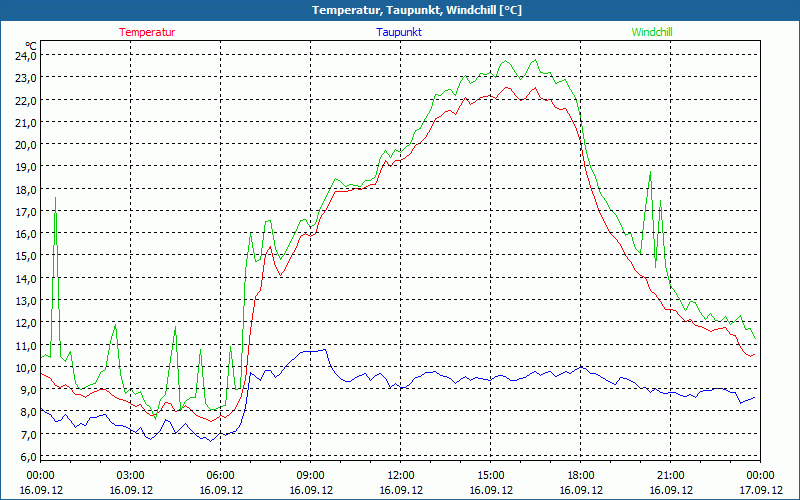The image size is (800, 500).
Task: Click the 24,0 y-axis value
Action: [x=26, y=56]
